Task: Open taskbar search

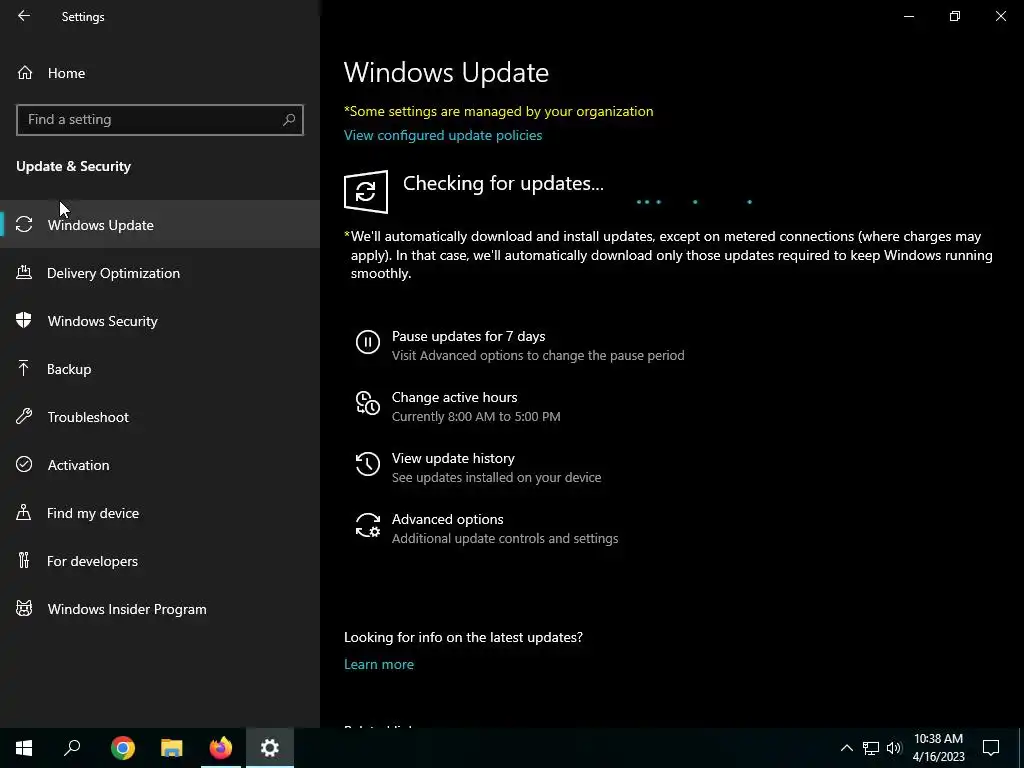Action: (x=72, y=748)
